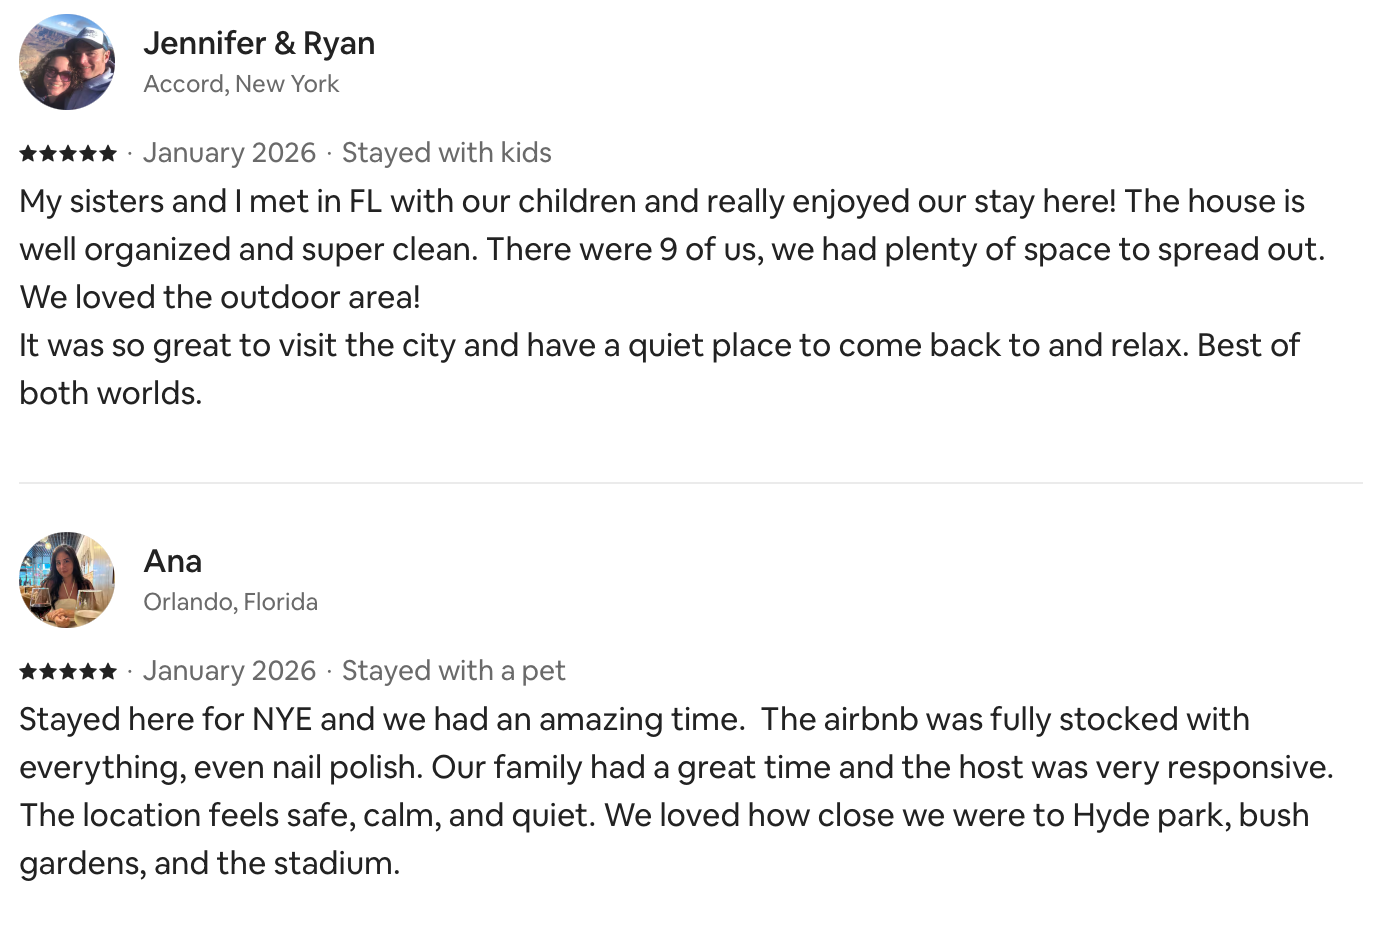Click the five-star rating on Ana's review
1396x940 pixels.
[x=68, y=671]
